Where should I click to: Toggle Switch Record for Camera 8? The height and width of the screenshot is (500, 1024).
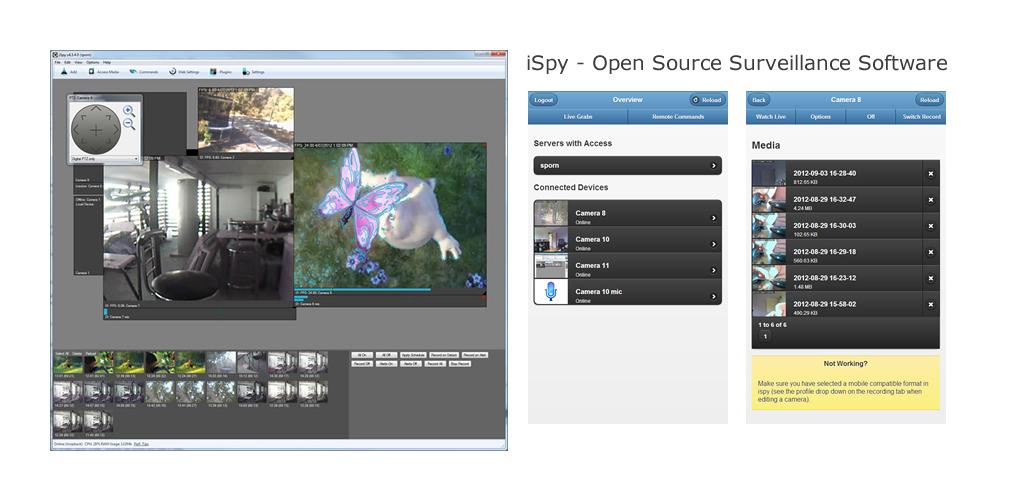coord(921,117)
